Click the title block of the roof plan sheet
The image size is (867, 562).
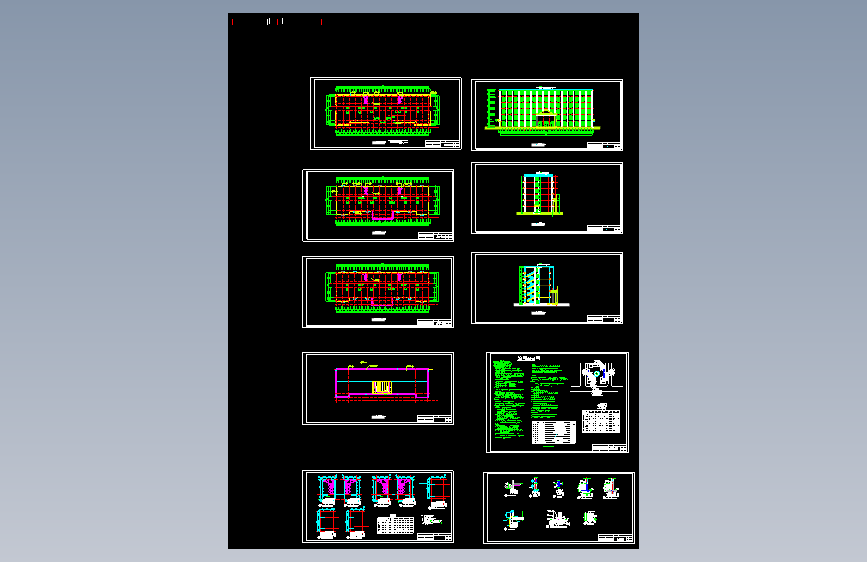[434, 419]
